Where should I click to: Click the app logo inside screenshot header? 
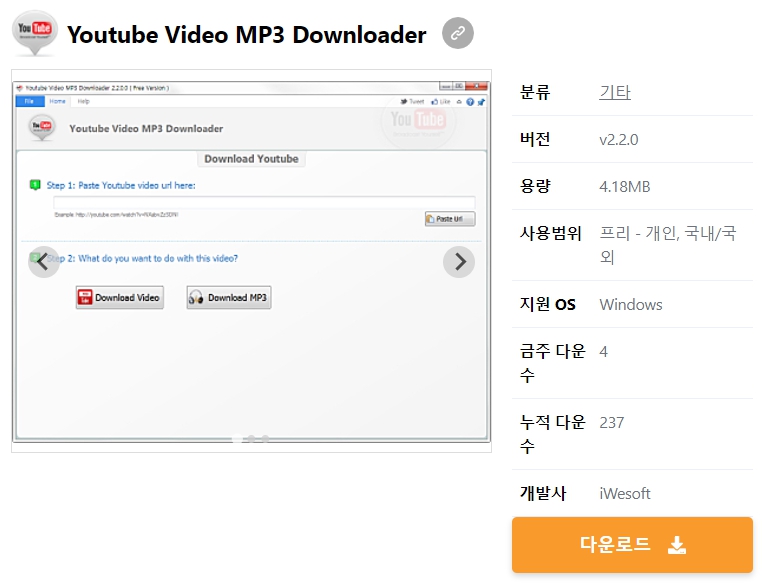[x=42, y=128]
